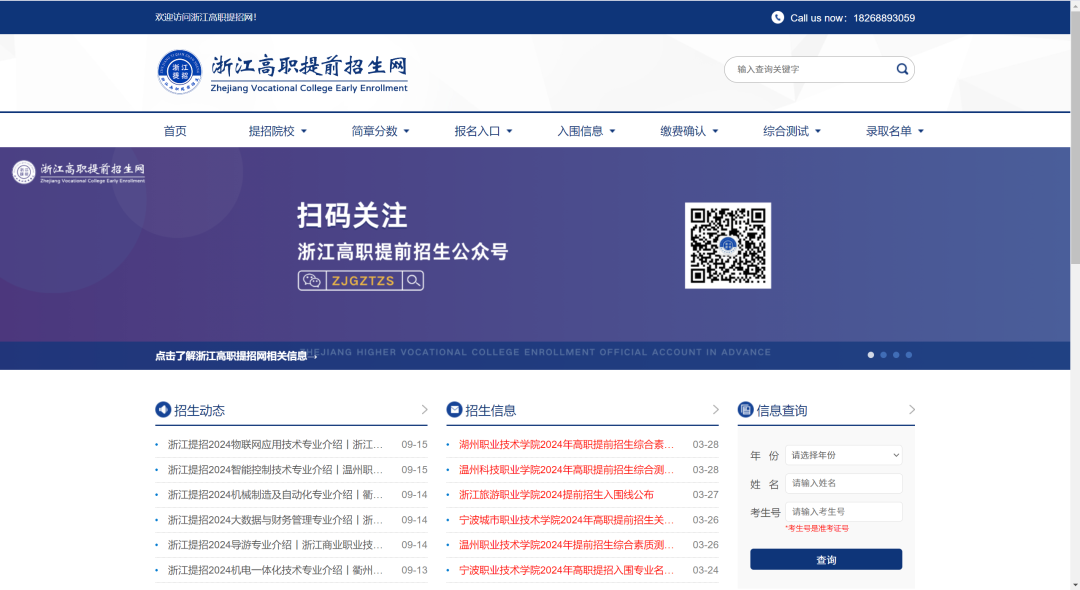
Task: Click the phone icon beside Call us now
Action: click(777, 18)
